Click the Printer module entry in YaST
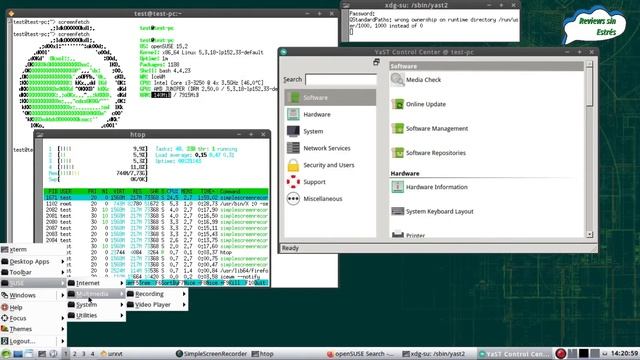The width and height of the screenshot is (640, 360). (408, 234)
